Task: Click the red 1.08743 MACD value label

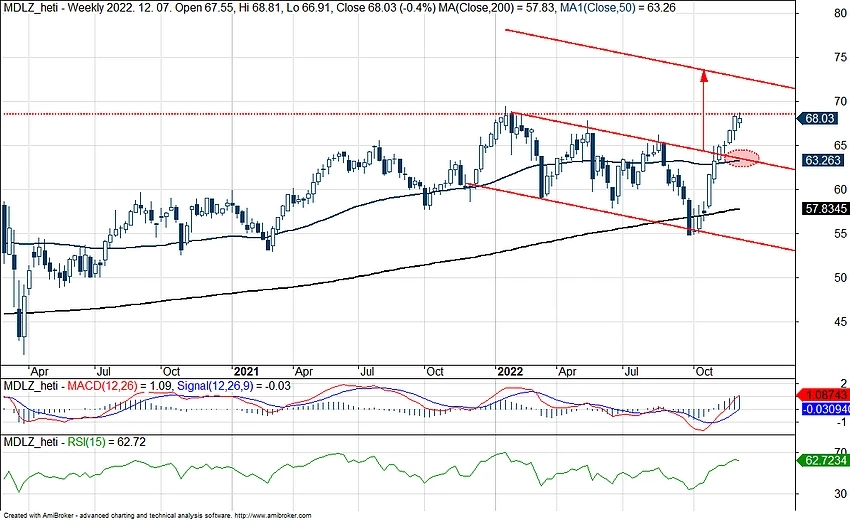Action: (824, 395)
